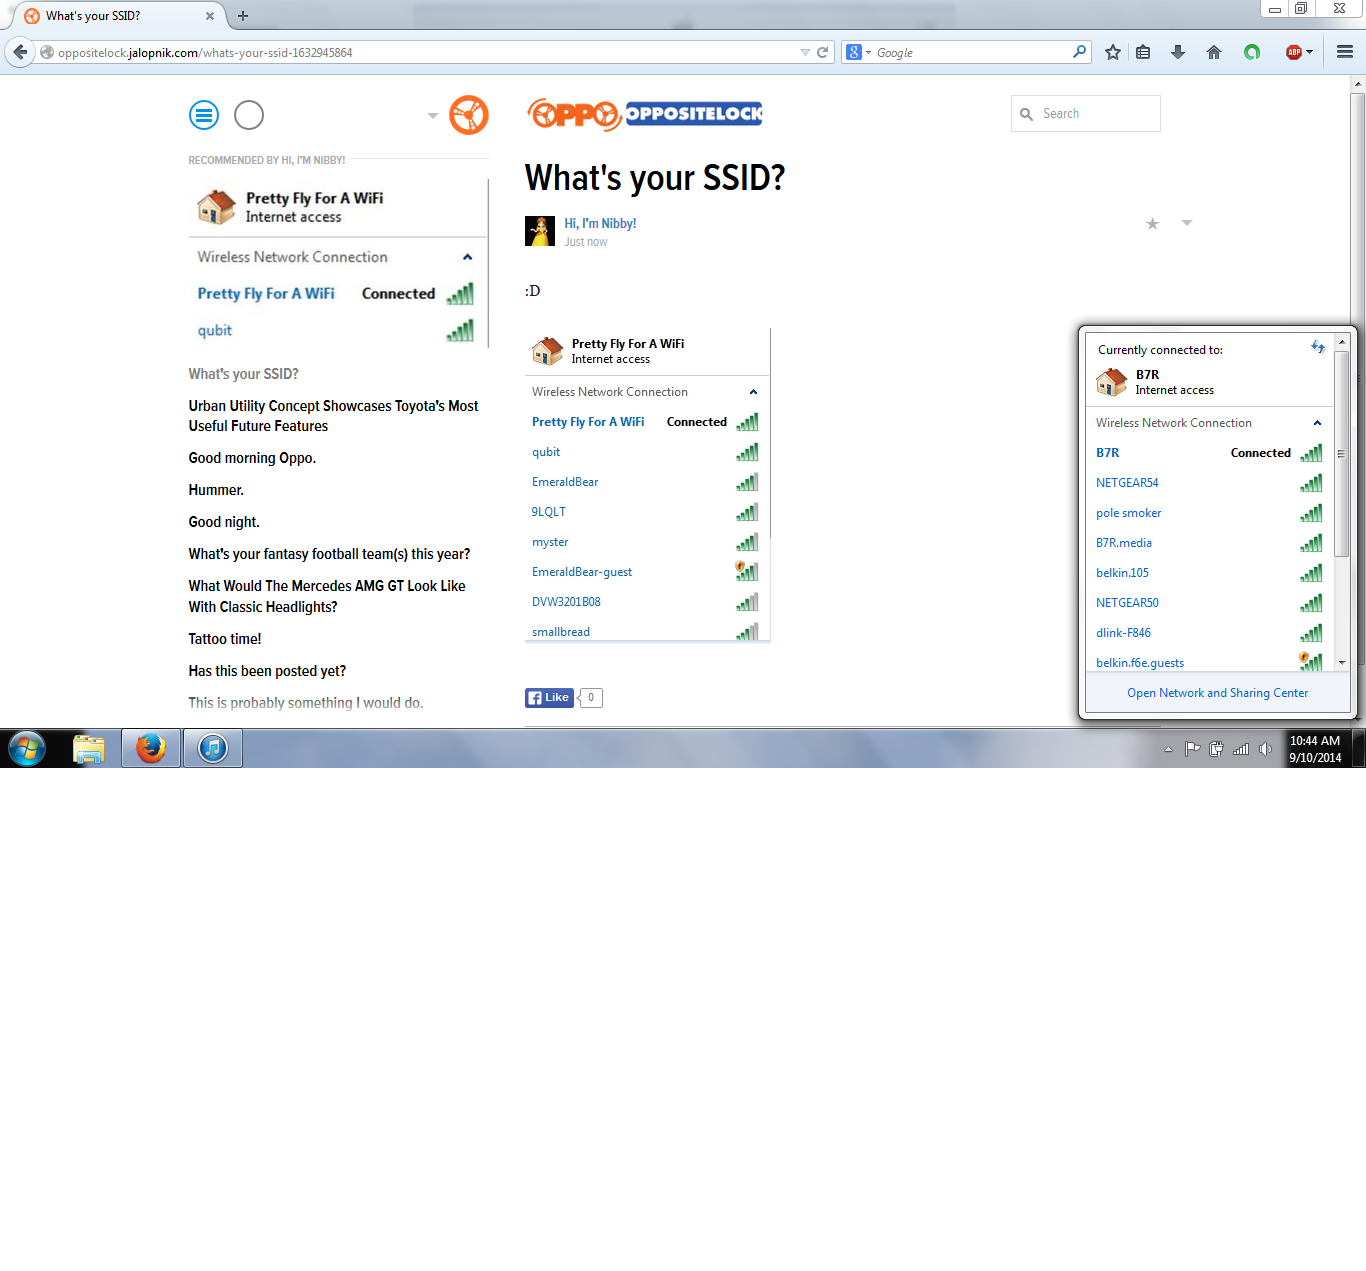Open Urban Utility Concept Toyota article link
The width and height of the screenshot is (1366, 1271).
point(333,416)
